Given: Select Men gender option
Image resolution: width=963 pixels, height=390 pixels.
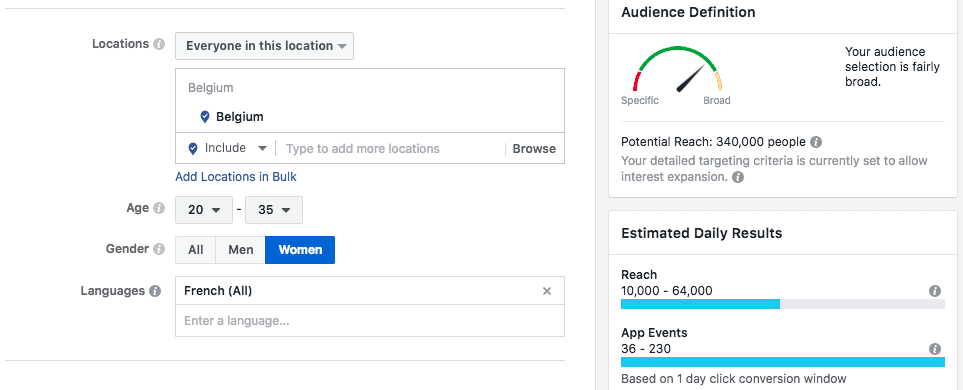Looking at the screenshot, I should 241,250.
